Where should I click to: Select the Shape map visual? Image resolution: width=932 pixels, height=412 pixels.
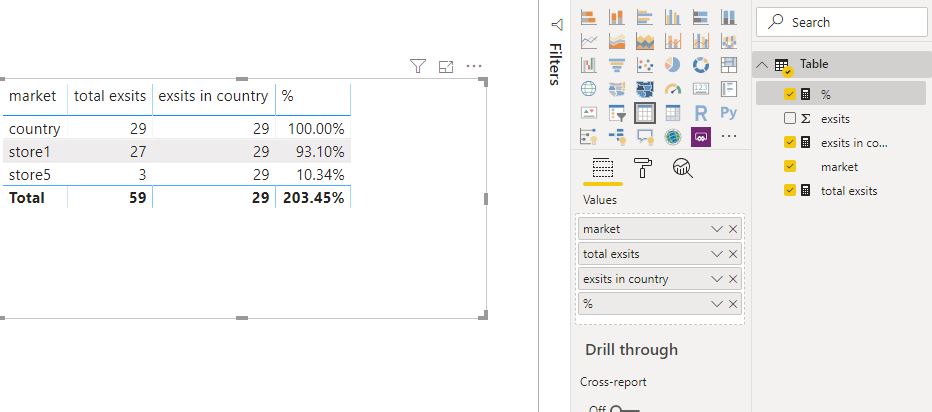point(644,89)
